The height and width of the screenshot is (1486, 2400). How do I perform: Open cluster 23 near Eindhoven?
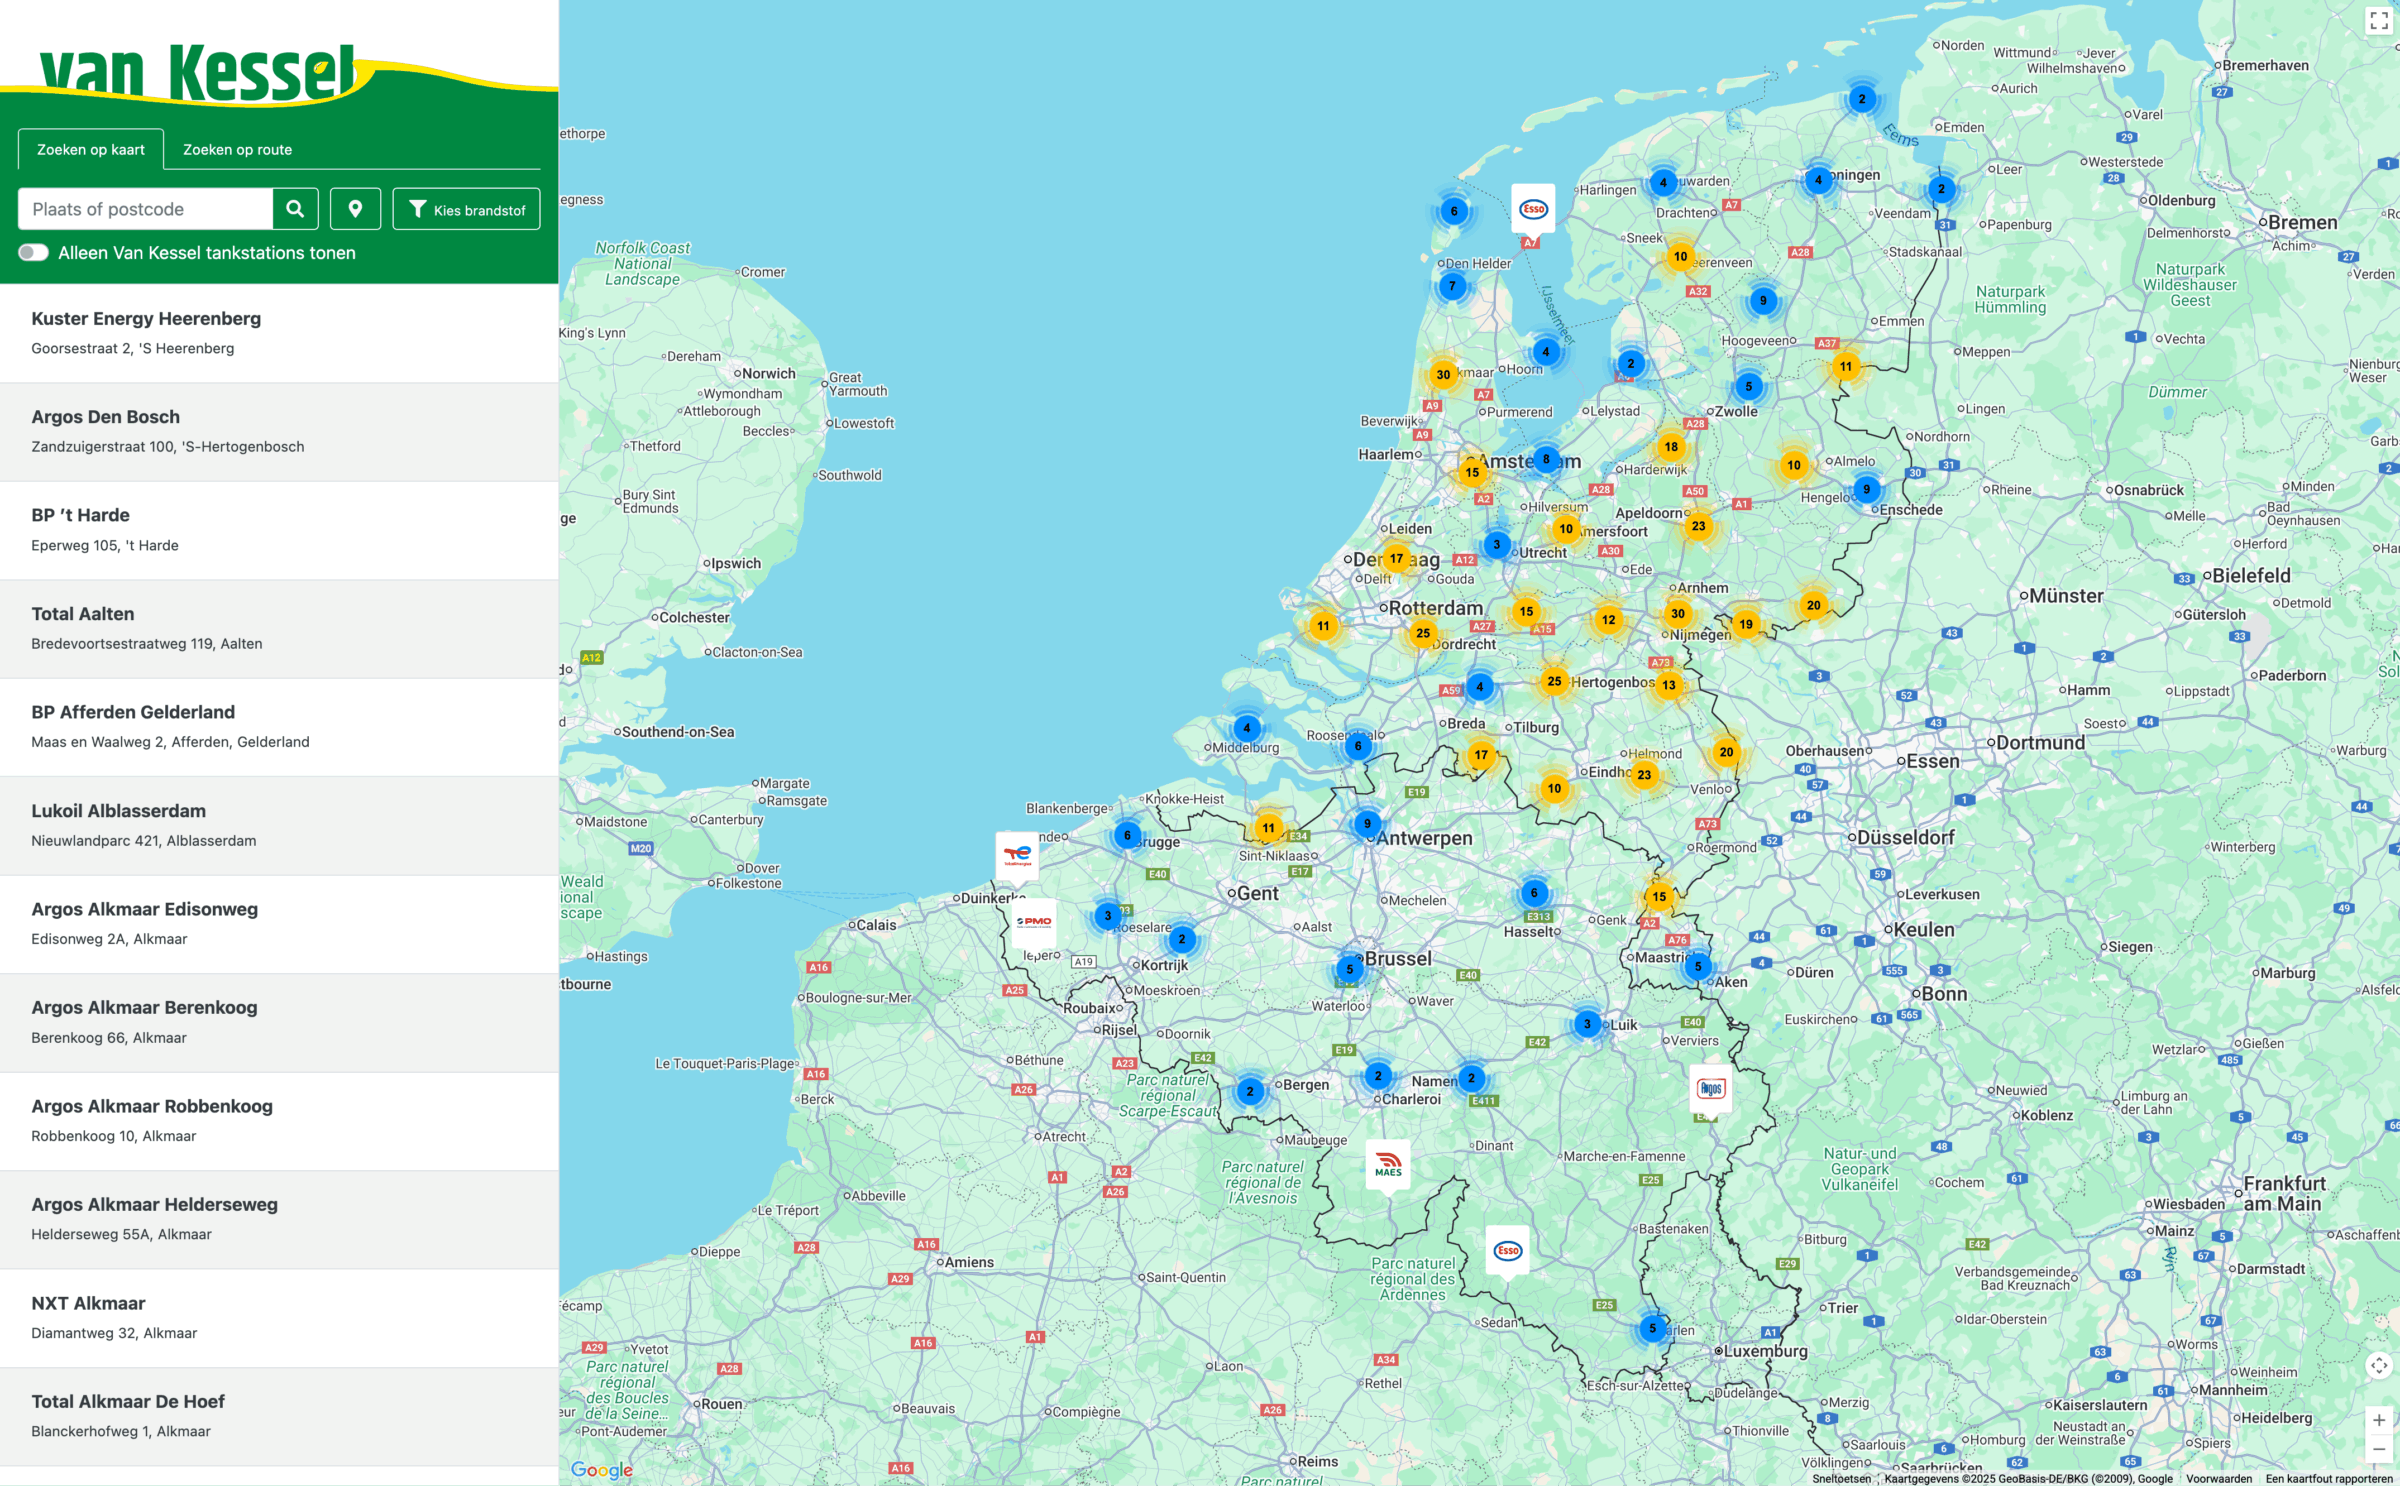(1645, 775)
